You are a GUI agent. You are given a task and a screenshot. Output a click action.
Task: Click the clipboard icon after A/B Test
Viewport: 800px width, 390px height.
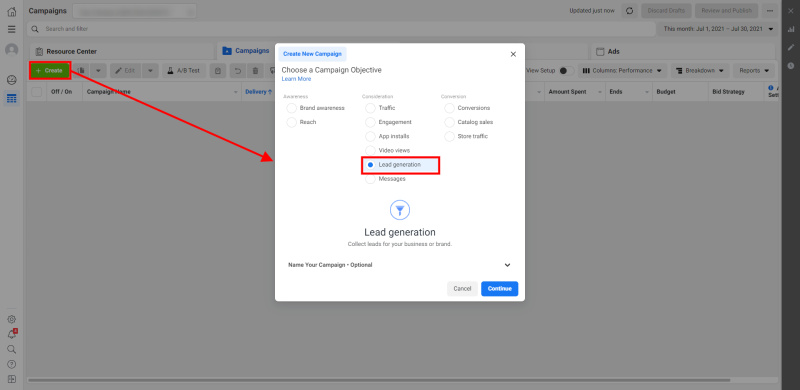tap(218, 70)
